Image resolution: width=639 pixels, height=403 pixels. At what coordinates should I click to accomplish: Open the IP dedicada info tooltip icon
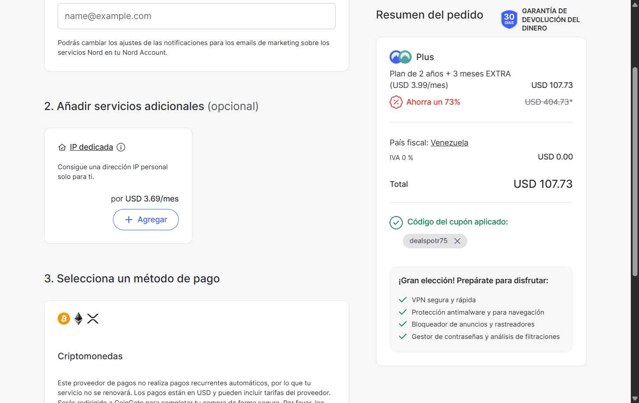121,147
